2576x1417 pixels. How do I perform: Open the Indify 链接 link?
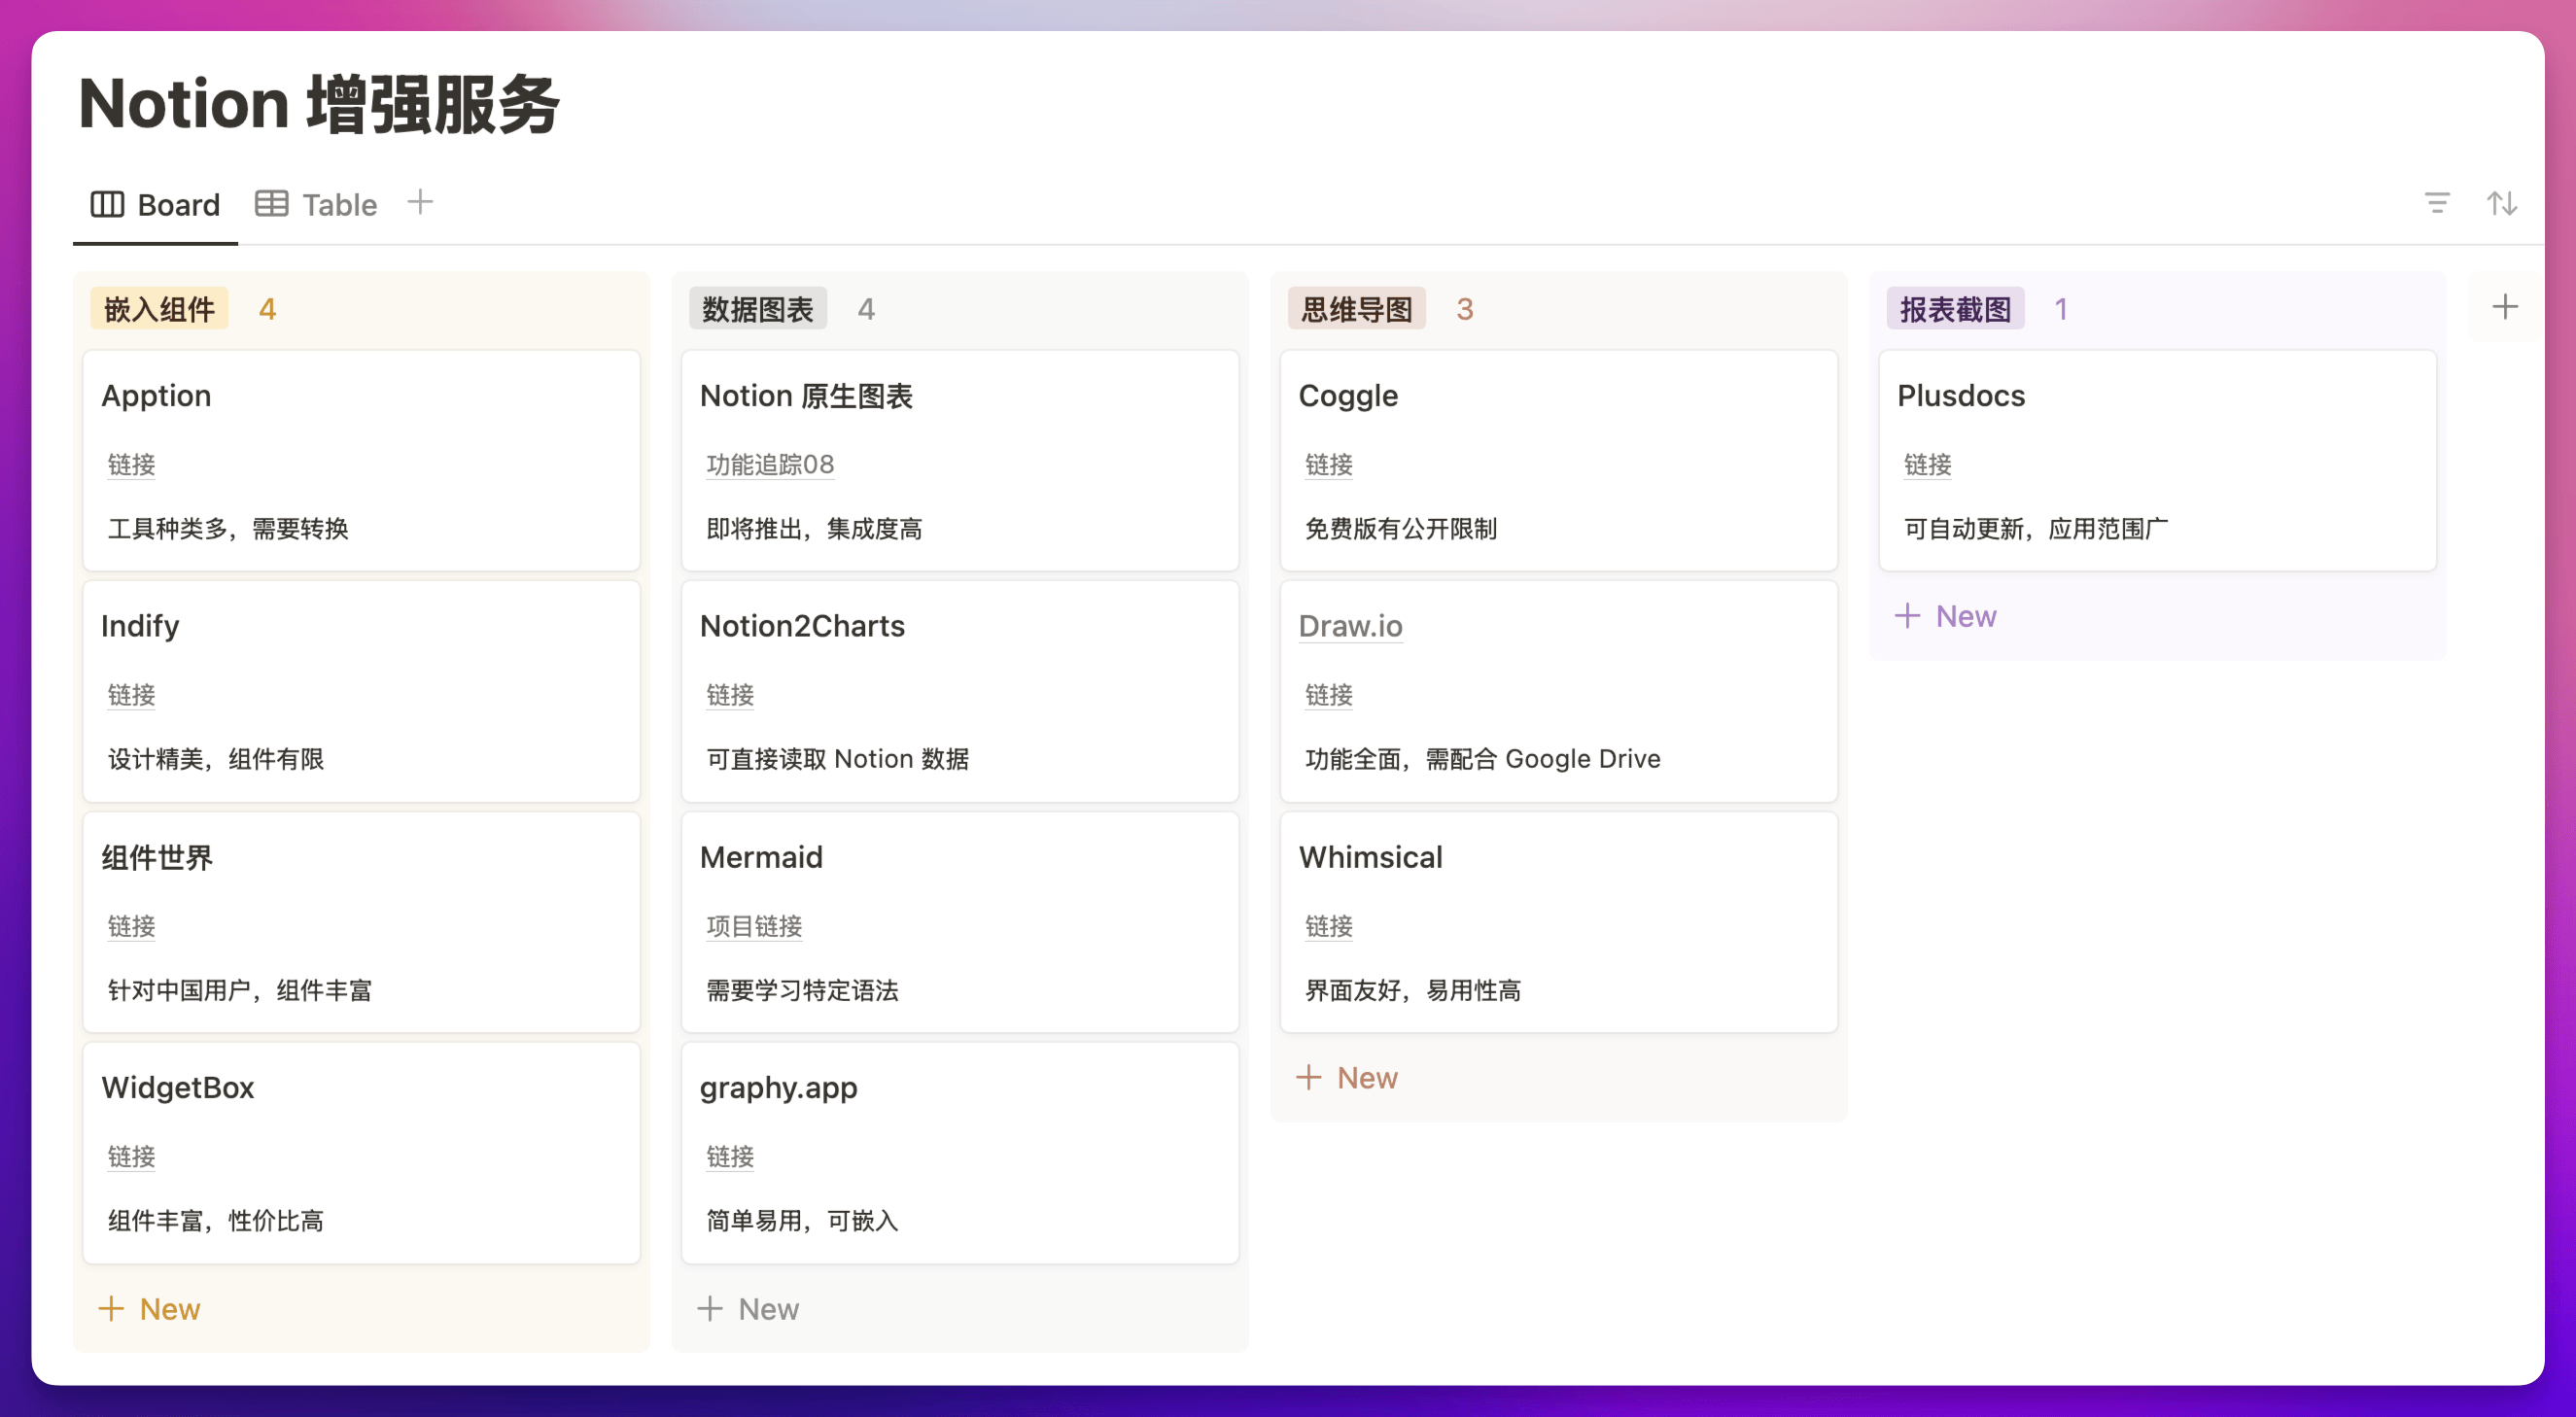pyautogui.click(x=132, y=695)
